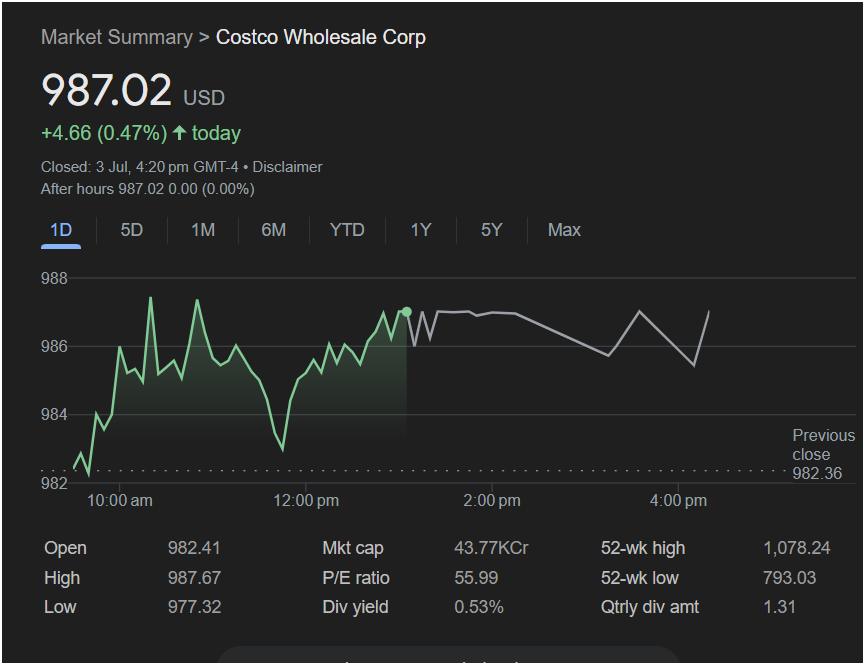The width and height of the screenshot is (865, 665).
Task: Click the Low value 977.32
Action: (x=194, y=607)
